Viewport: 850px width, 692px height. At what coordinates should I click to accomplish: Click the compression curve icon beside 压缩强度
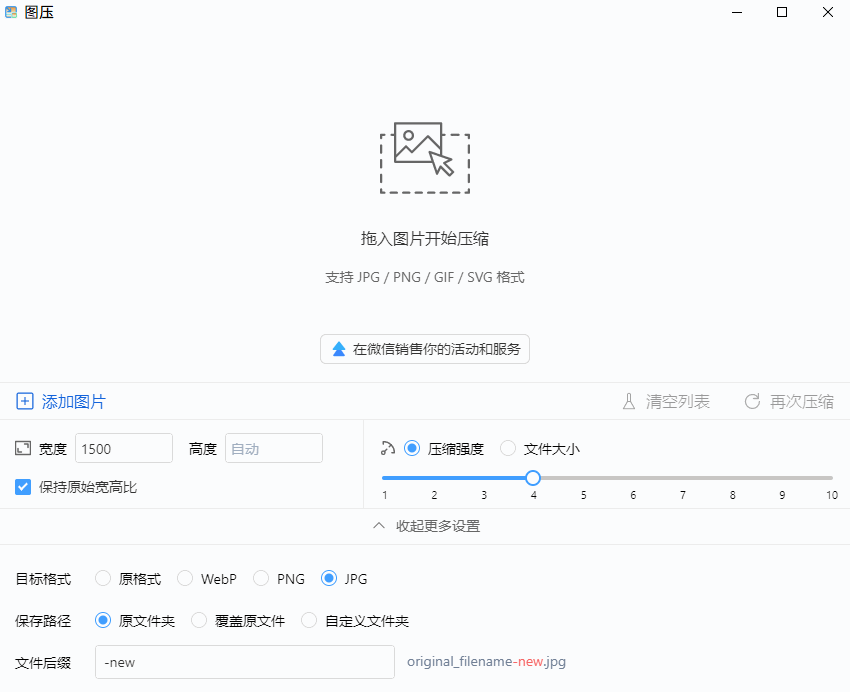[x=389, y=449]
